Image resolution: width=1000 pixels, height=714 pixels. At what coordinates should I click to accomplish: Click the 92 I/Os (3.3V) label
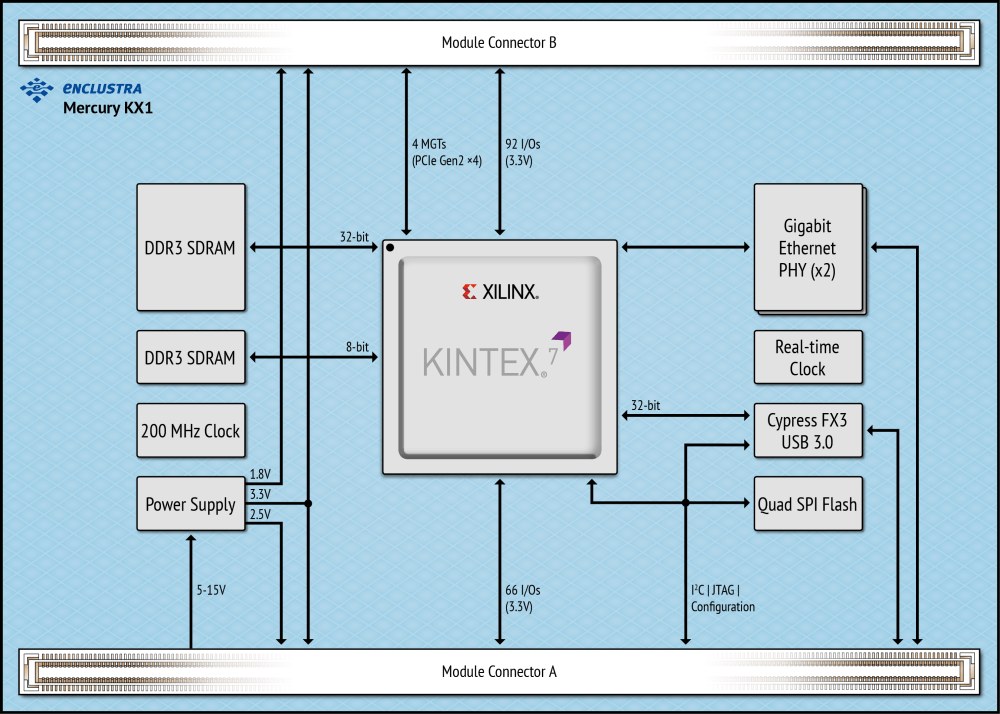(x=522, y=152)
